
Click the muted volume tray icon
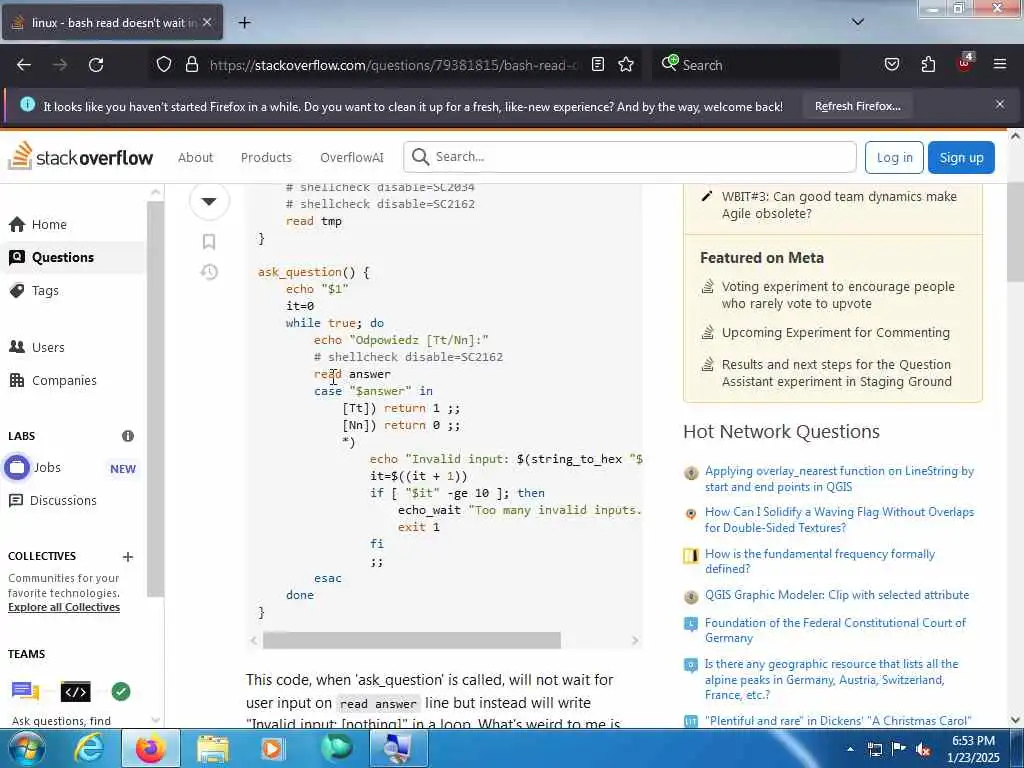[923, 750]
